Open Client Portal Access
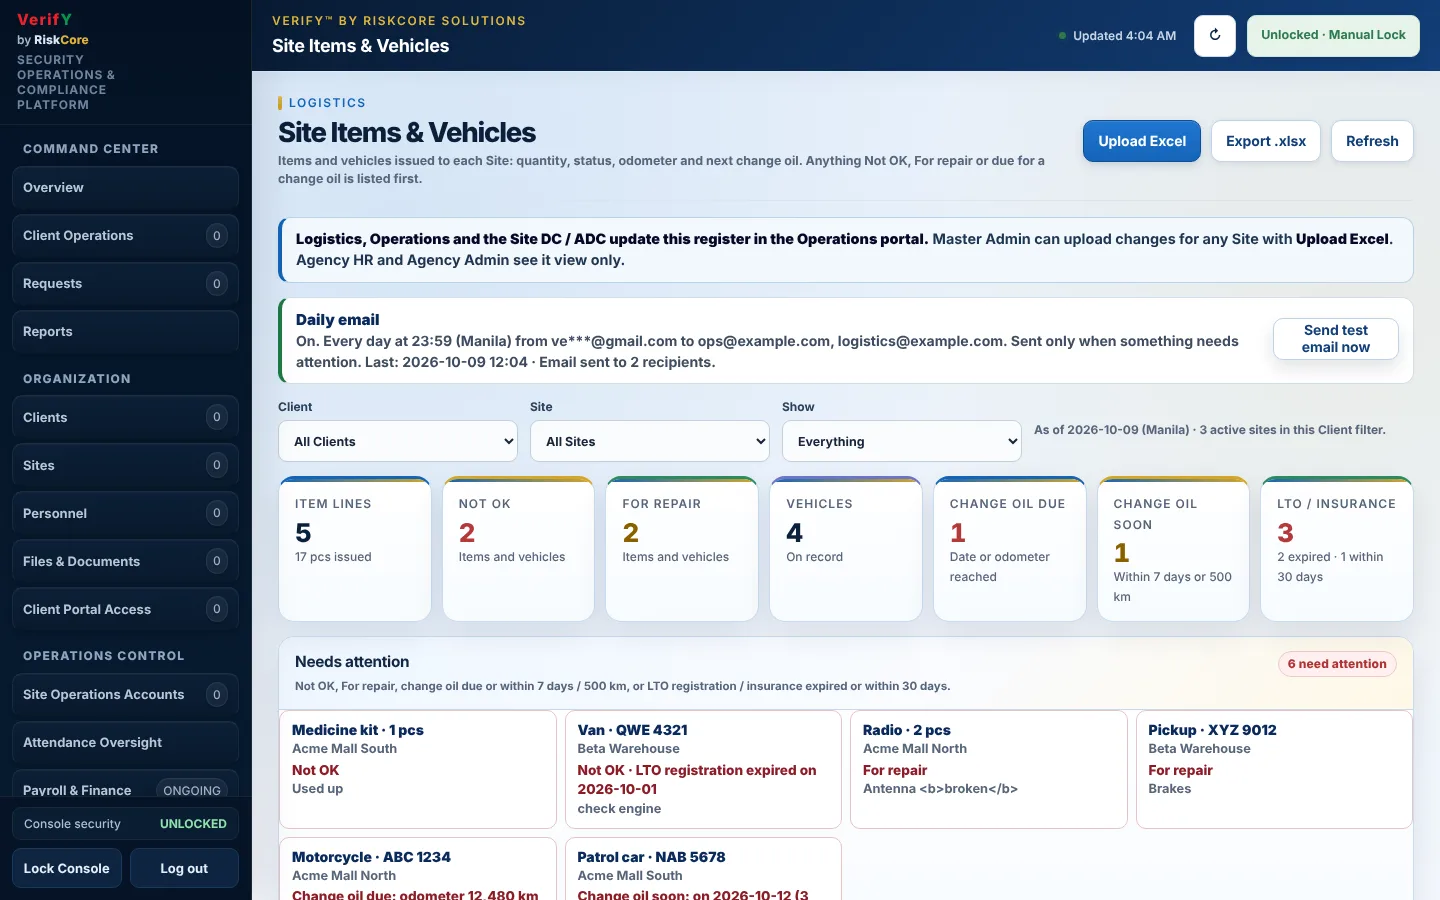 point(125,610)
